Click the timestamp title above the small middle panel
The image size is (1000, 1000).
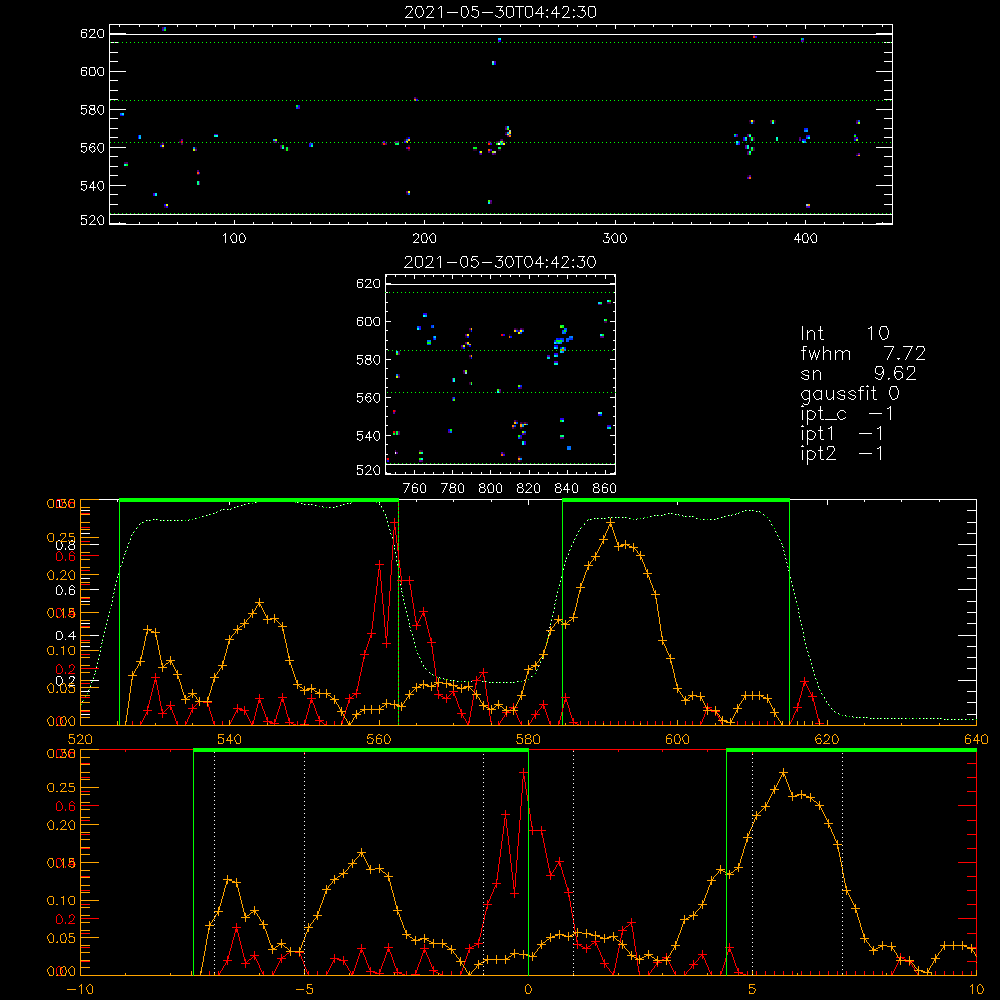pos(501,262)
